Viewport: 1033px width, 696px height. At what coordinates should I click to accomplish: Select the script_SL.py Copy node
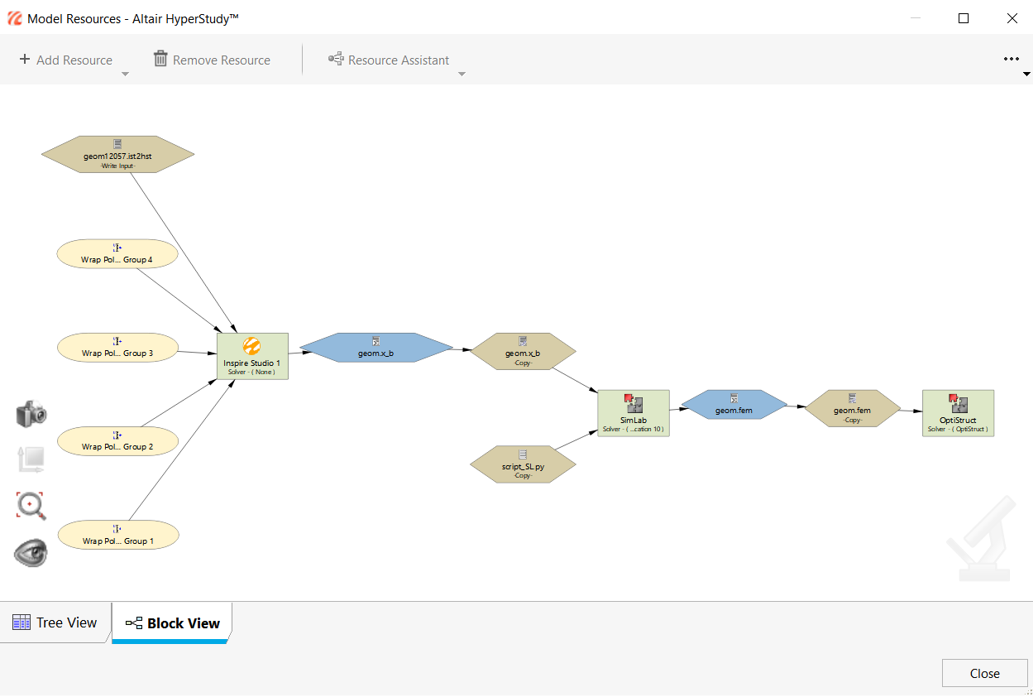coord(523,464)
